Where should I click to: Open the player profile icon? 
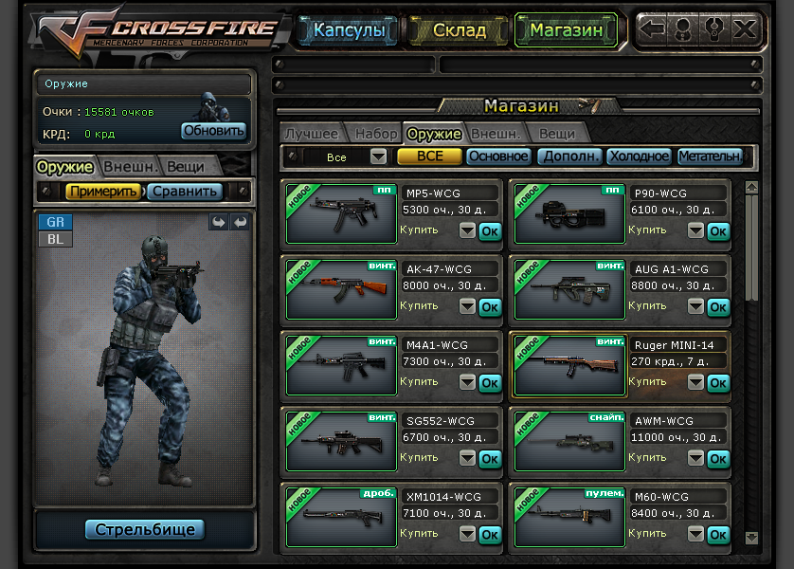(x=682, y=29)
